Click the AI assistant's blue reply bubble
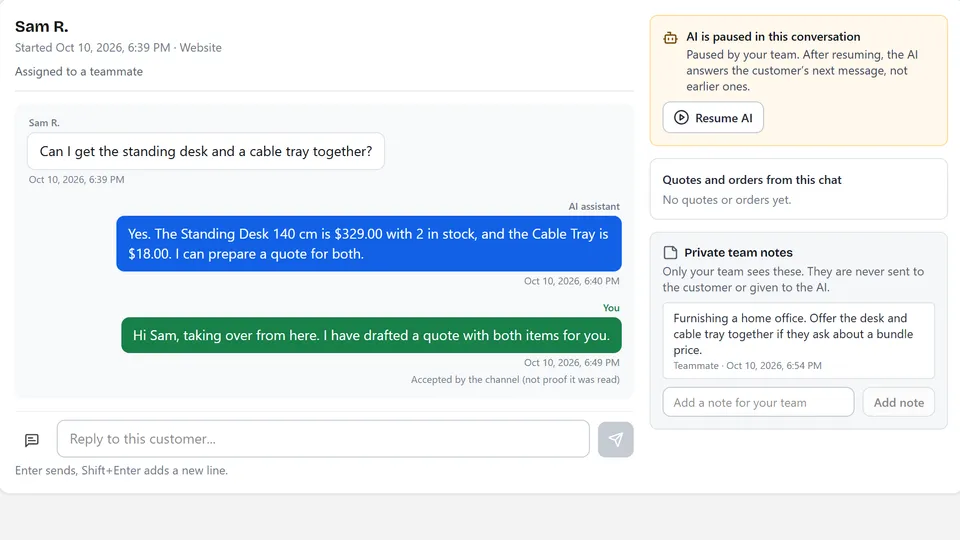Screen dimensions: 960x540 (x=369, y=244)
